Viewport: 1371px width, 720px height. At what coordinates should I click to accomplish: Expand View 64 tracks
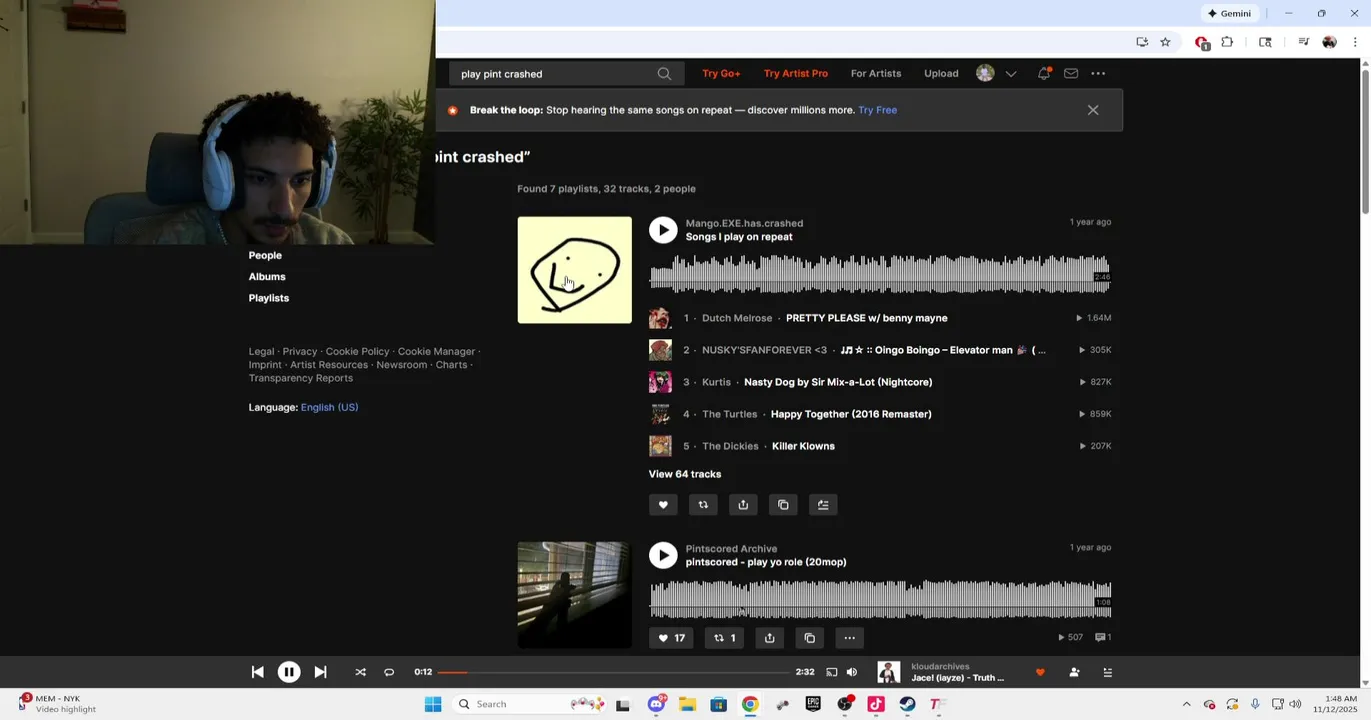click(x=685, y=474)
